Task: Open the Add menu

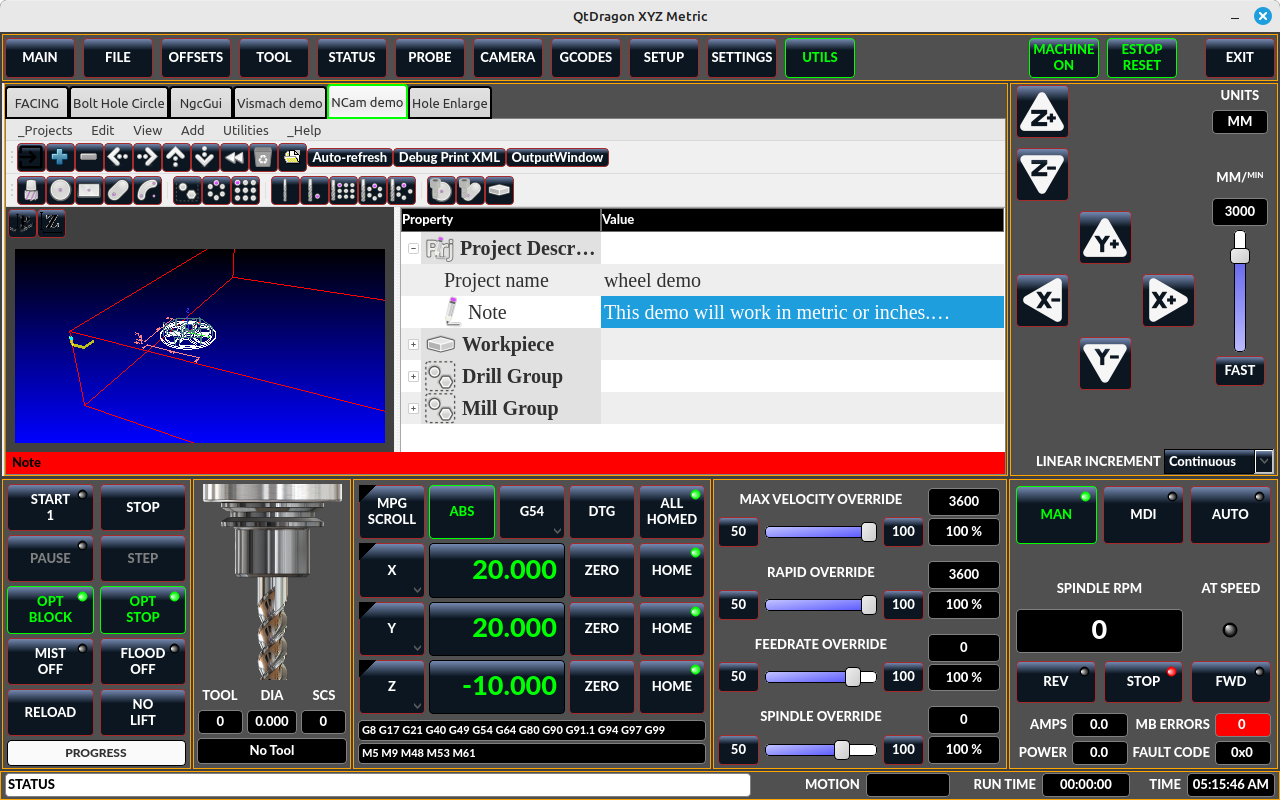Action: [193, 130]
